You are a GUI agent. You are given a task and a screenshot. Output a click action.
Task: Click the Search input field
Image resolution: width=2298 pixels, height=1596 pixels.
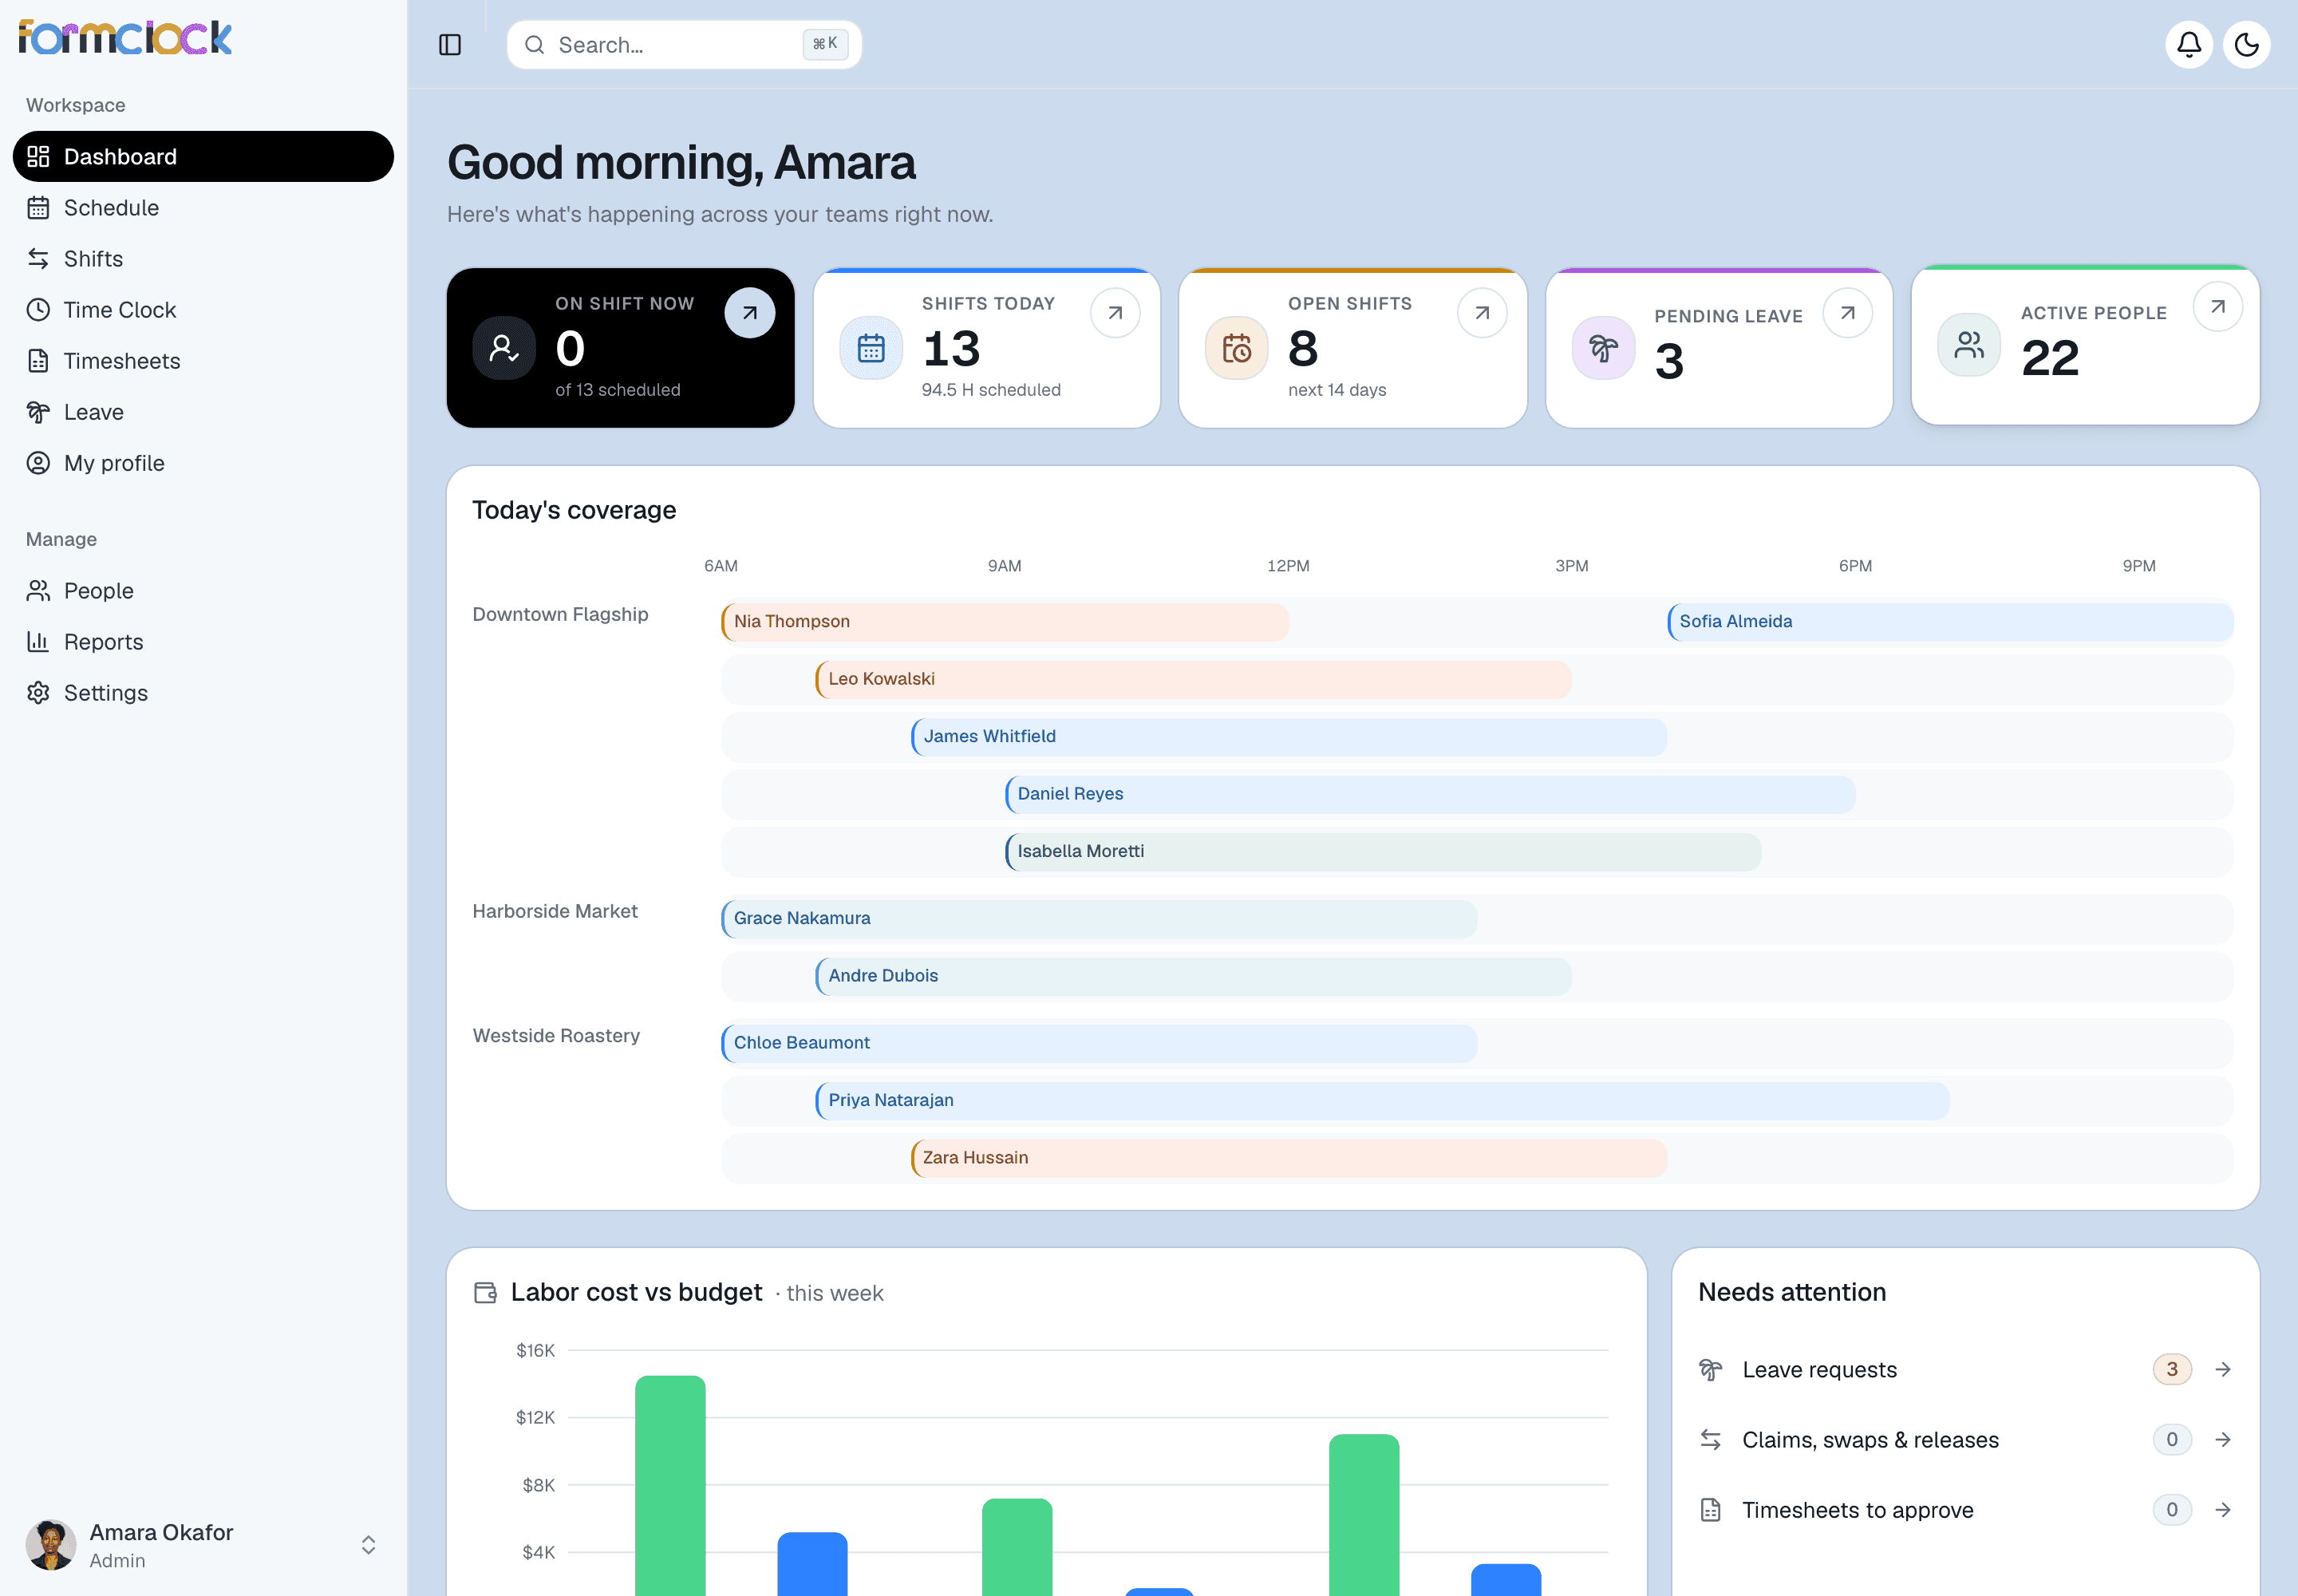tap(684, 45)
